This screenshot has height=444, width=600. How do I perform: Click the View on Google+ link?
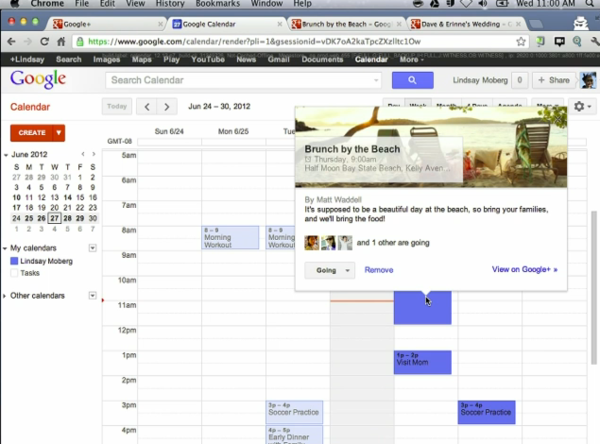524,270
